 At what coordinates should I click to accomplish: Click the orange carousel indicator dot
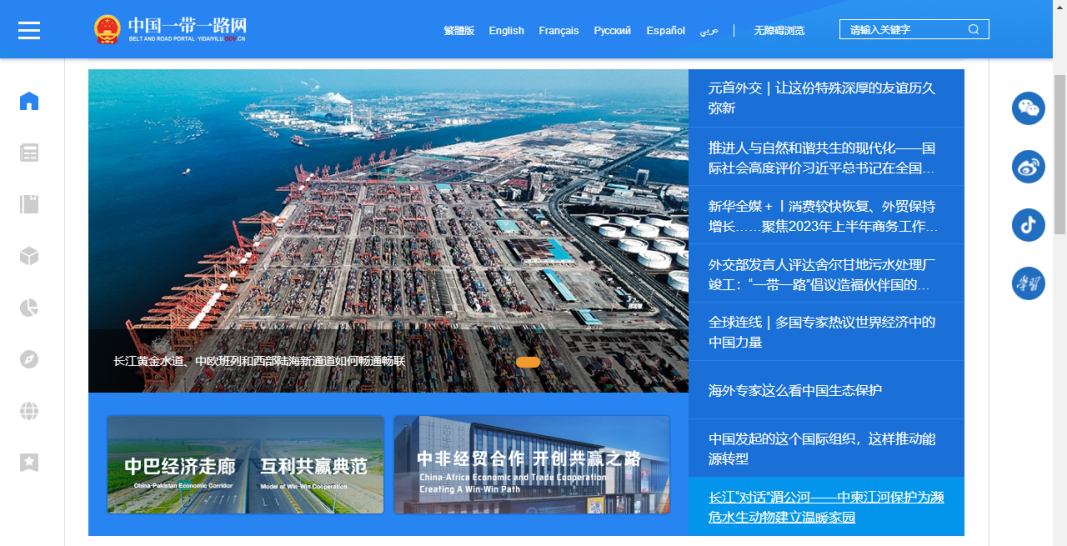pos(528,362)
